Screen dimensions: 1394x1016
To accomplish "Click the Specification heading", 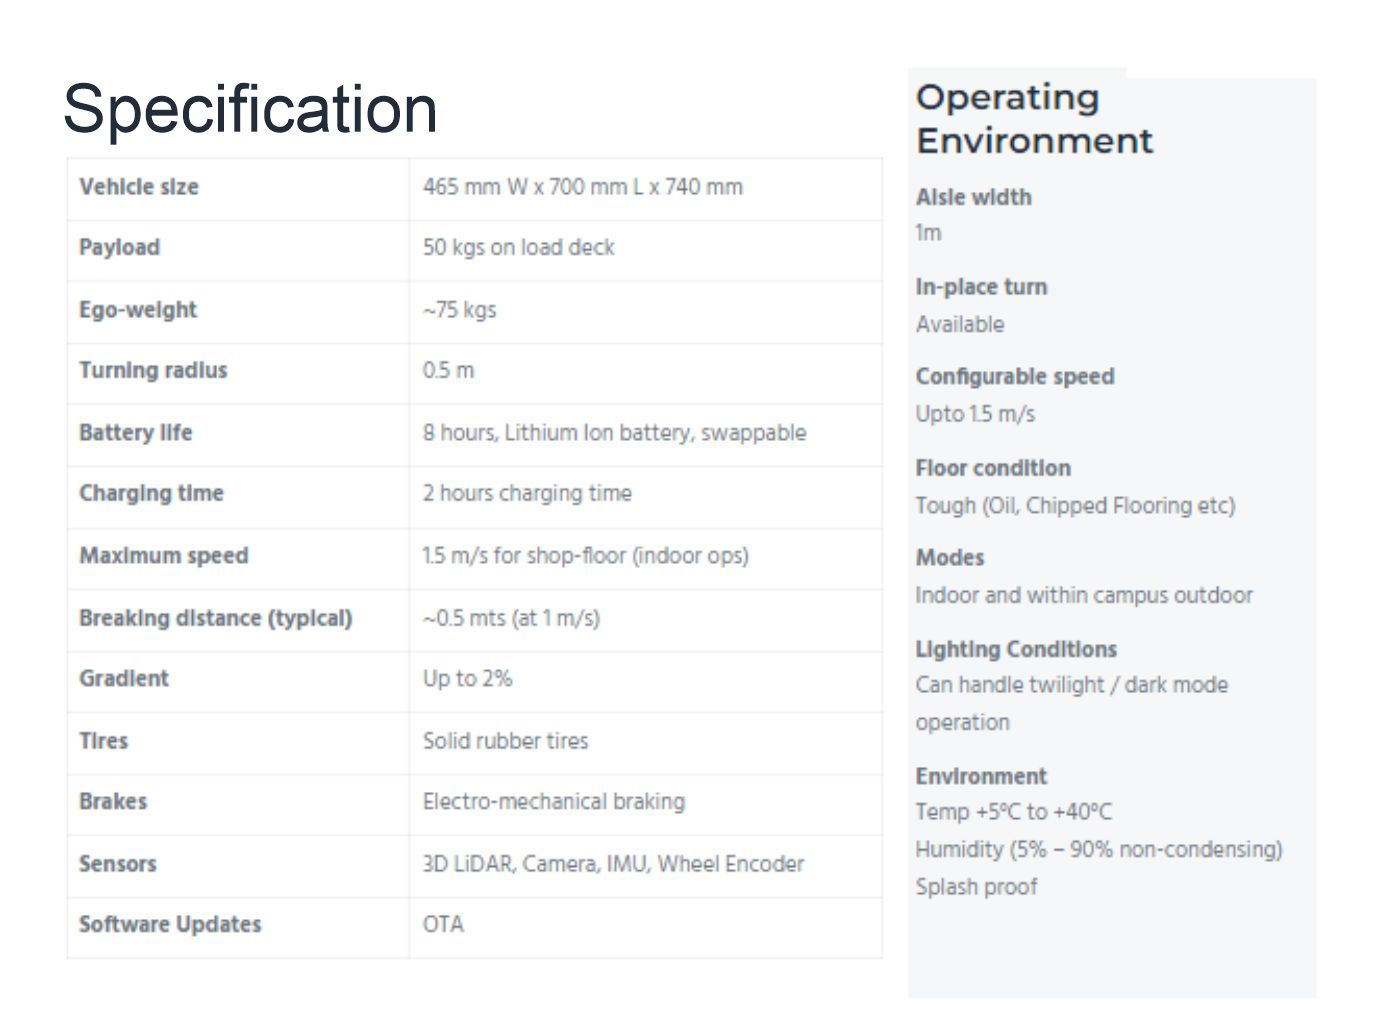I will [x=250, y=109].
